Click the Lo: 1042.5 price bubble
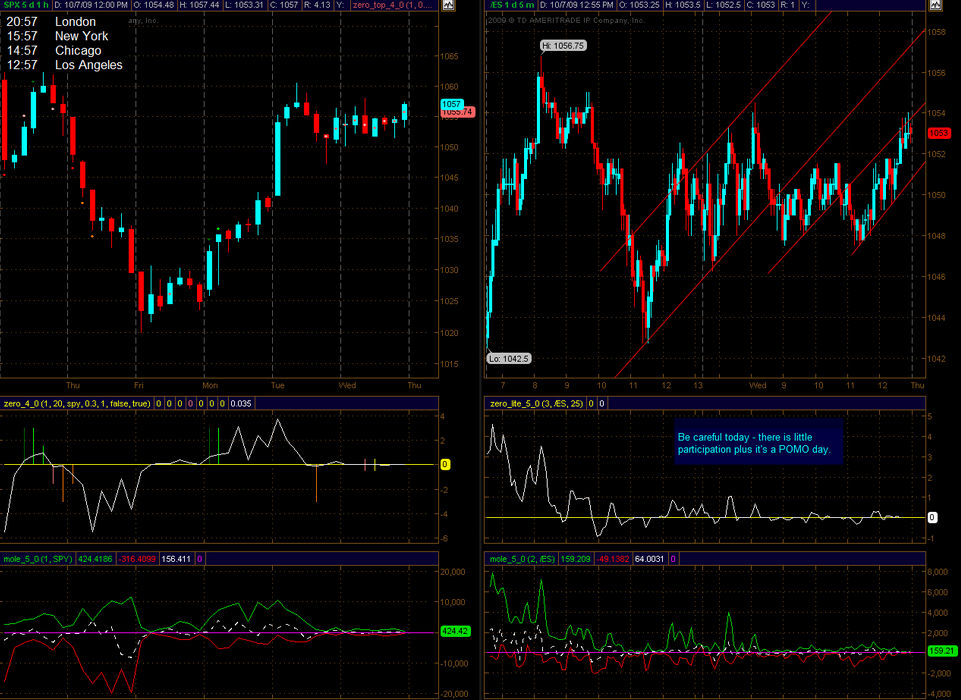 click(x=508, y=358)
